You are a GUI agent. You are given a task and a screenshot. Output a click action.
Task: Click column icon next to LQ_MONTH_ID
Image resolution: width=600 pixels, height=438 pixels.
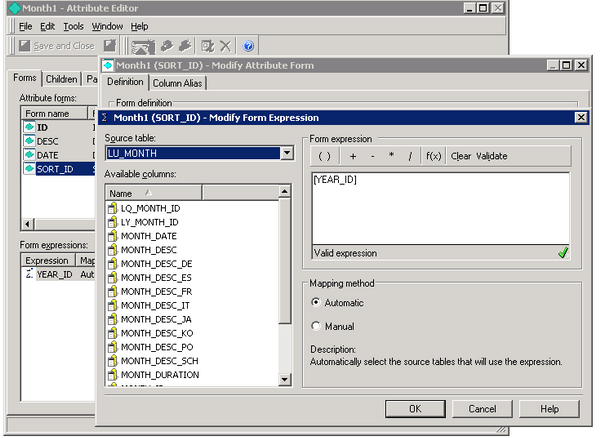[x=112, y=208]
